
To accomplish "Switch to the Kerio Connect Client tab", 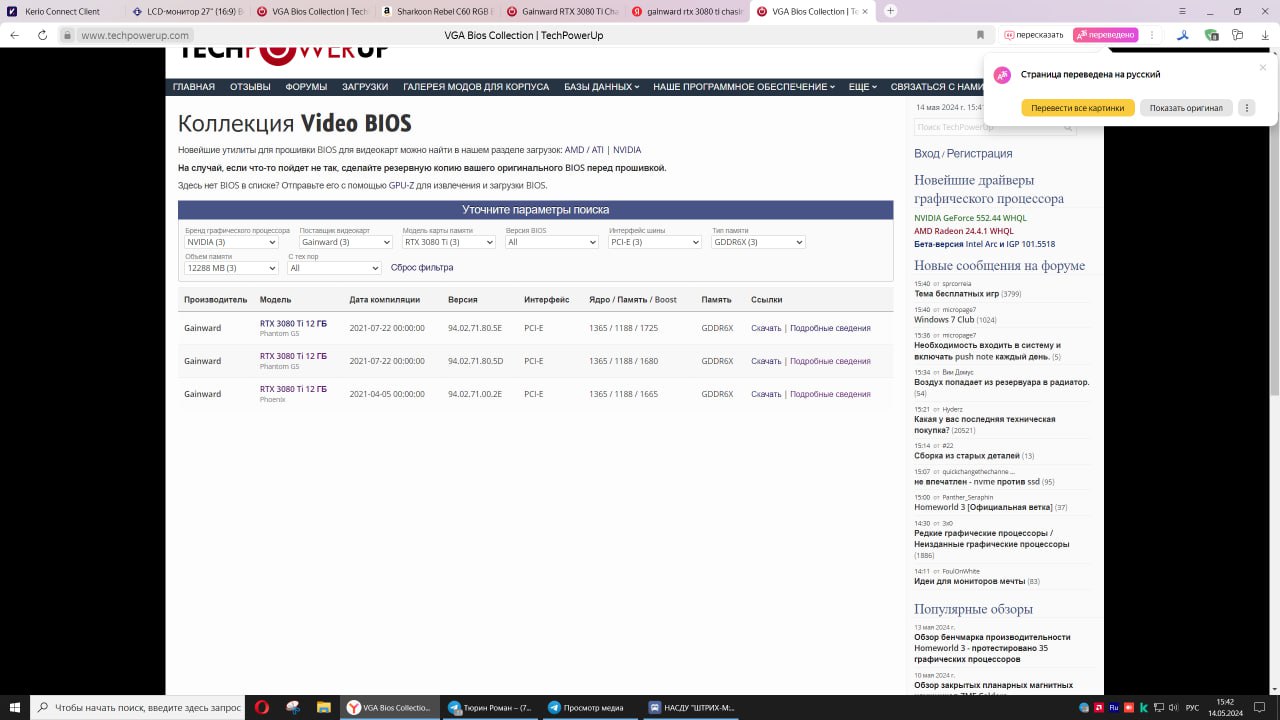I will click(62, 11).
